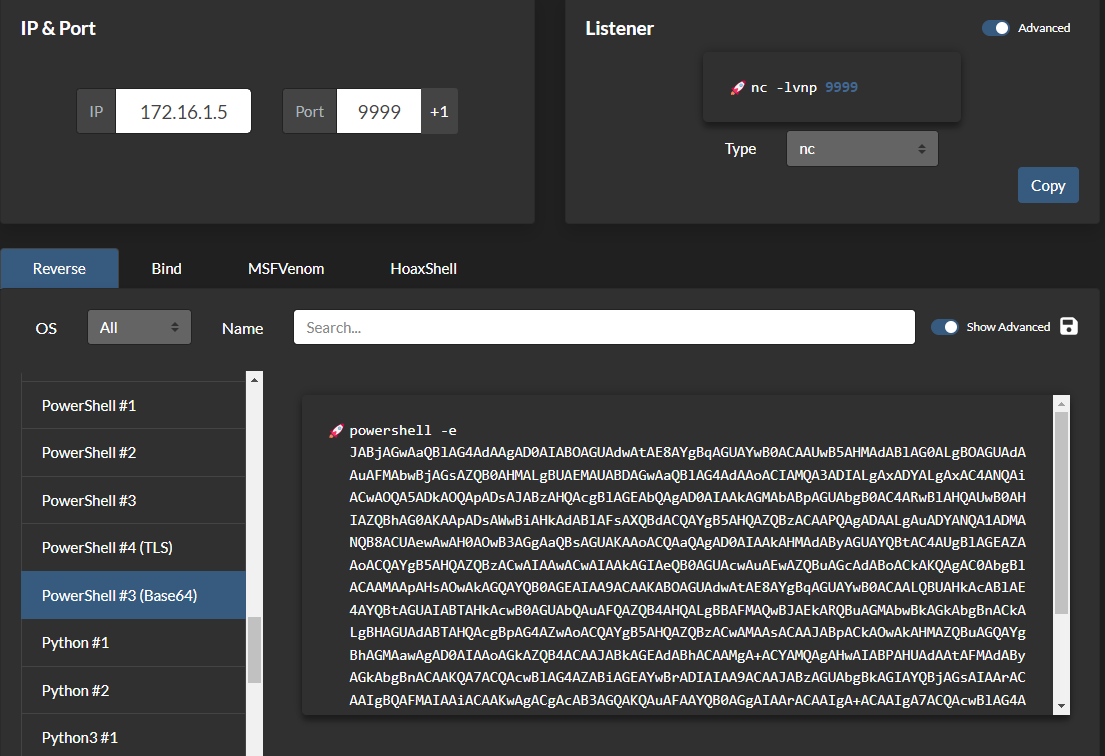This screenshot has height=756, width=1105.
Task: Toggle the Listener Advanced switch
Action: 996,28
